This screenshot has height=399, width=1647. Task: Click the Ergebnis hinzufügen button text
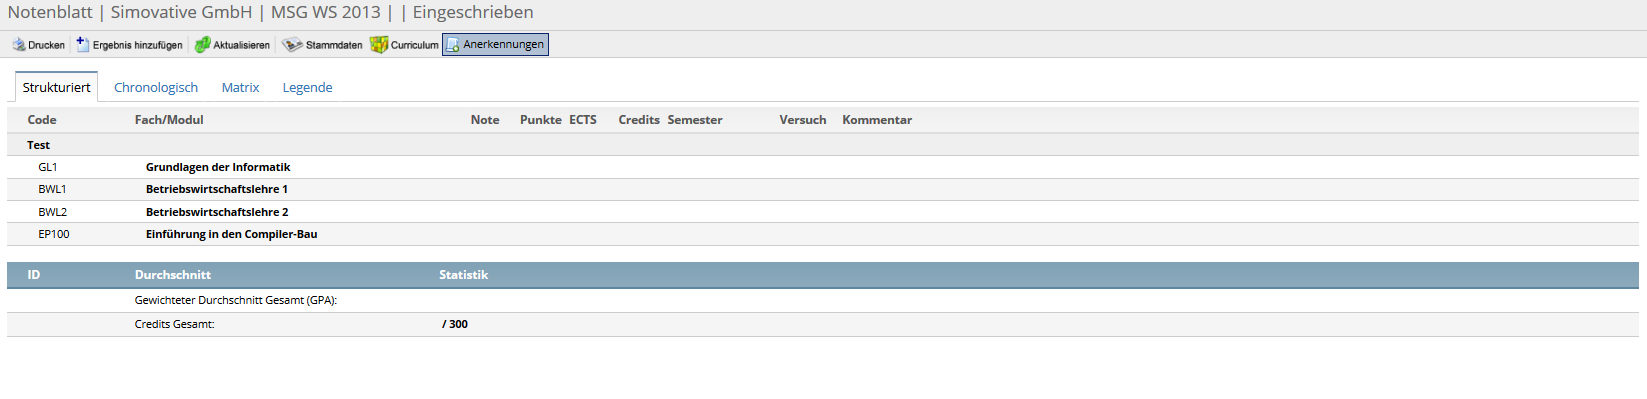(x=138, y=45)
